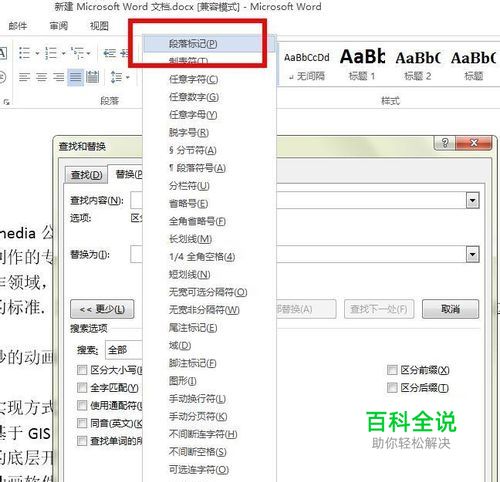Screen dimensions: 500x482
Task: Click the highlighted justify alignment icon
Action: pyautogui.click(x=76, y=77)
